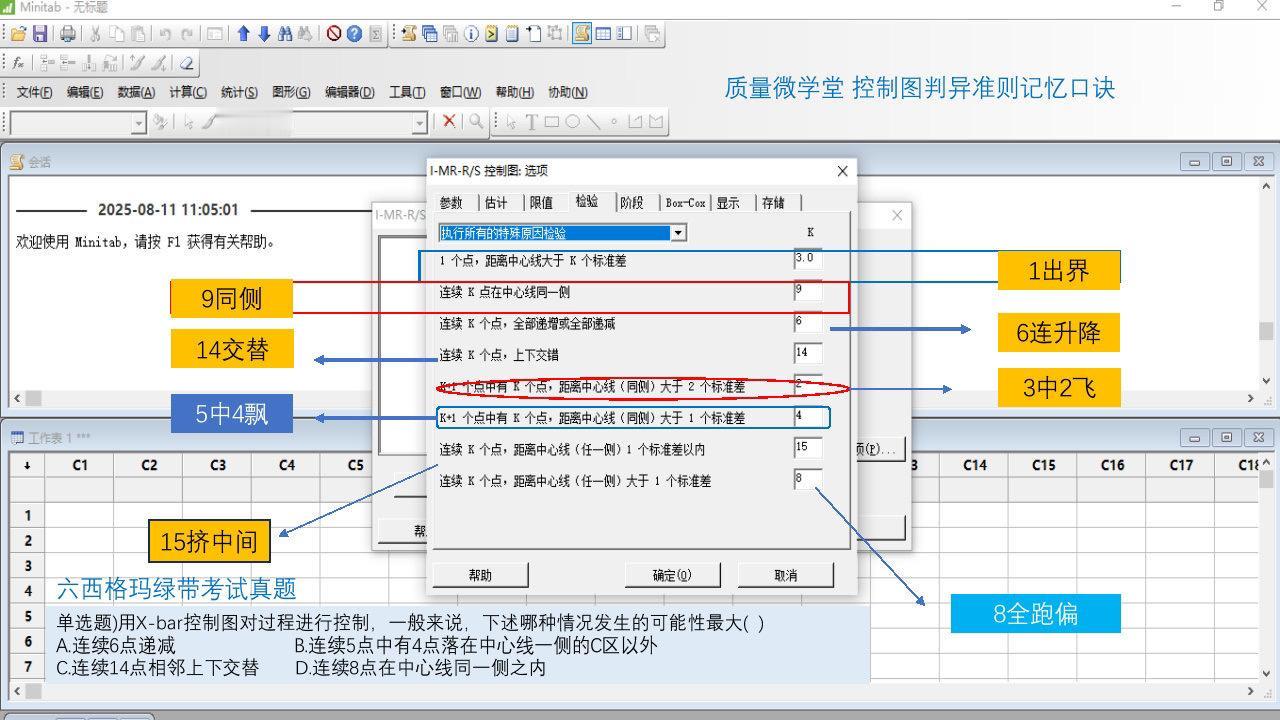Image resolution: width=1280 pixels, height=720 pixels.
Task: Click the K field showing 9 for 同一侧 test
Action: (808, 291)
